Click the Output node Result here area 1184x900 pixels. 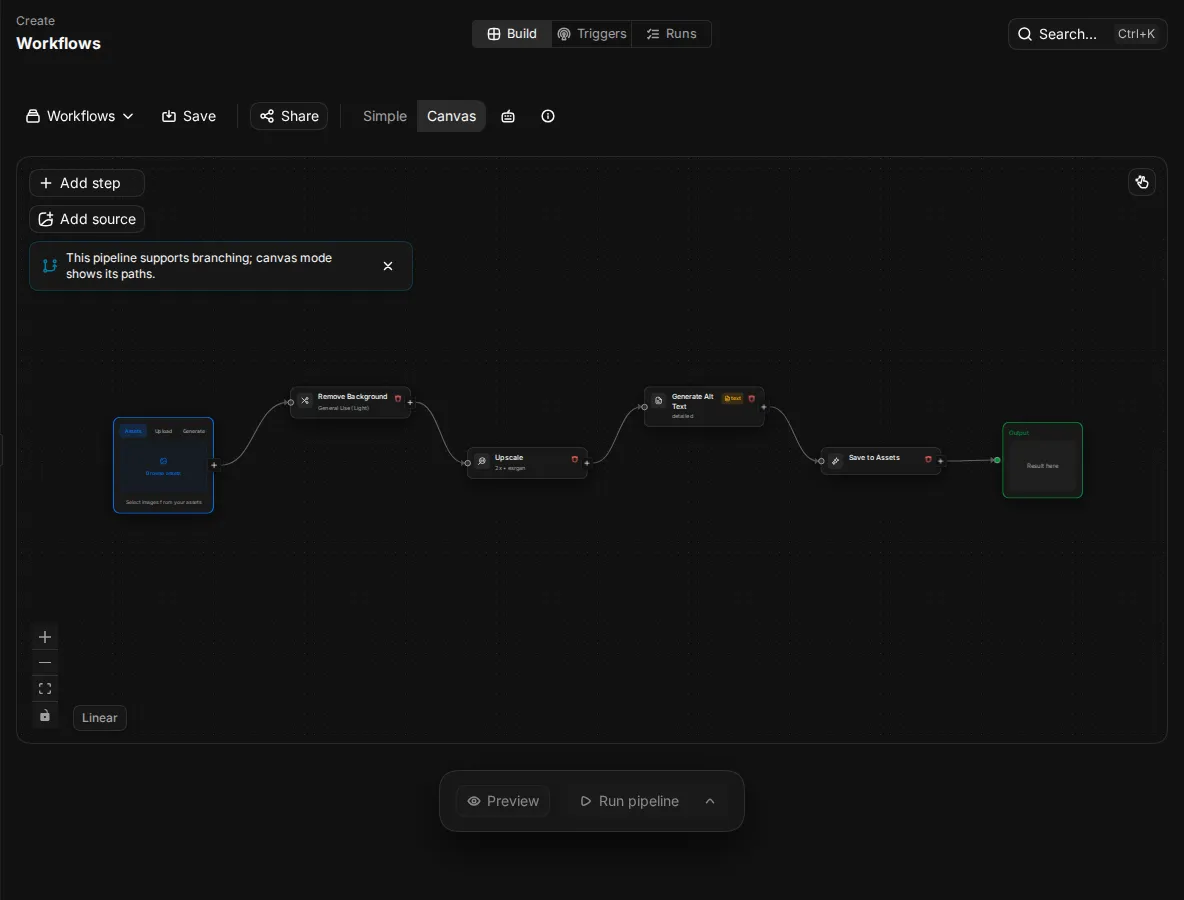point(1043,466)
